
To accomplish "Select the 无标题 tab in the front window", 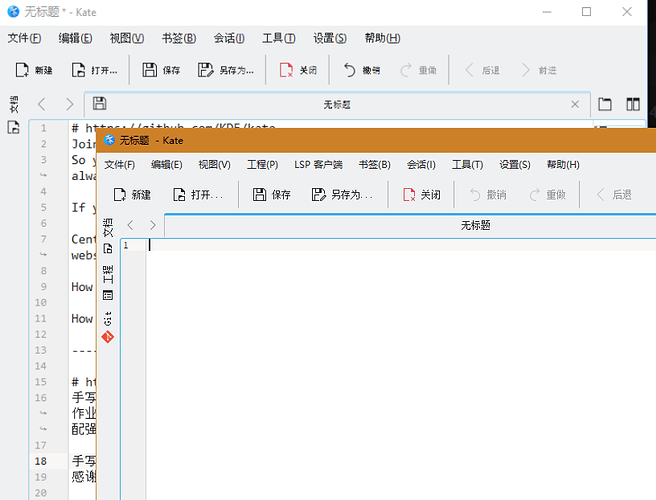I will (475, 225).
